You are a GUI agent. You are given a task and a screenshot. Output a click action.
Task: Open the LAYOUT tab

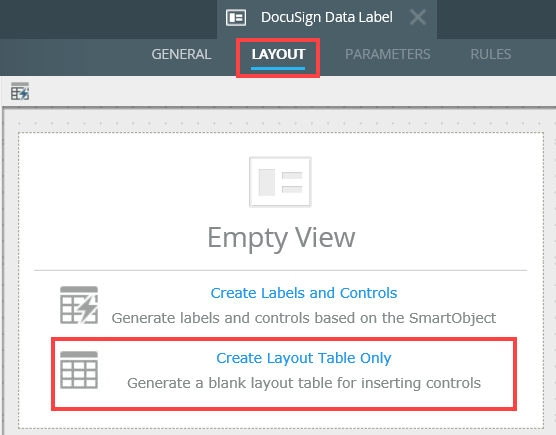pos(278,54)
